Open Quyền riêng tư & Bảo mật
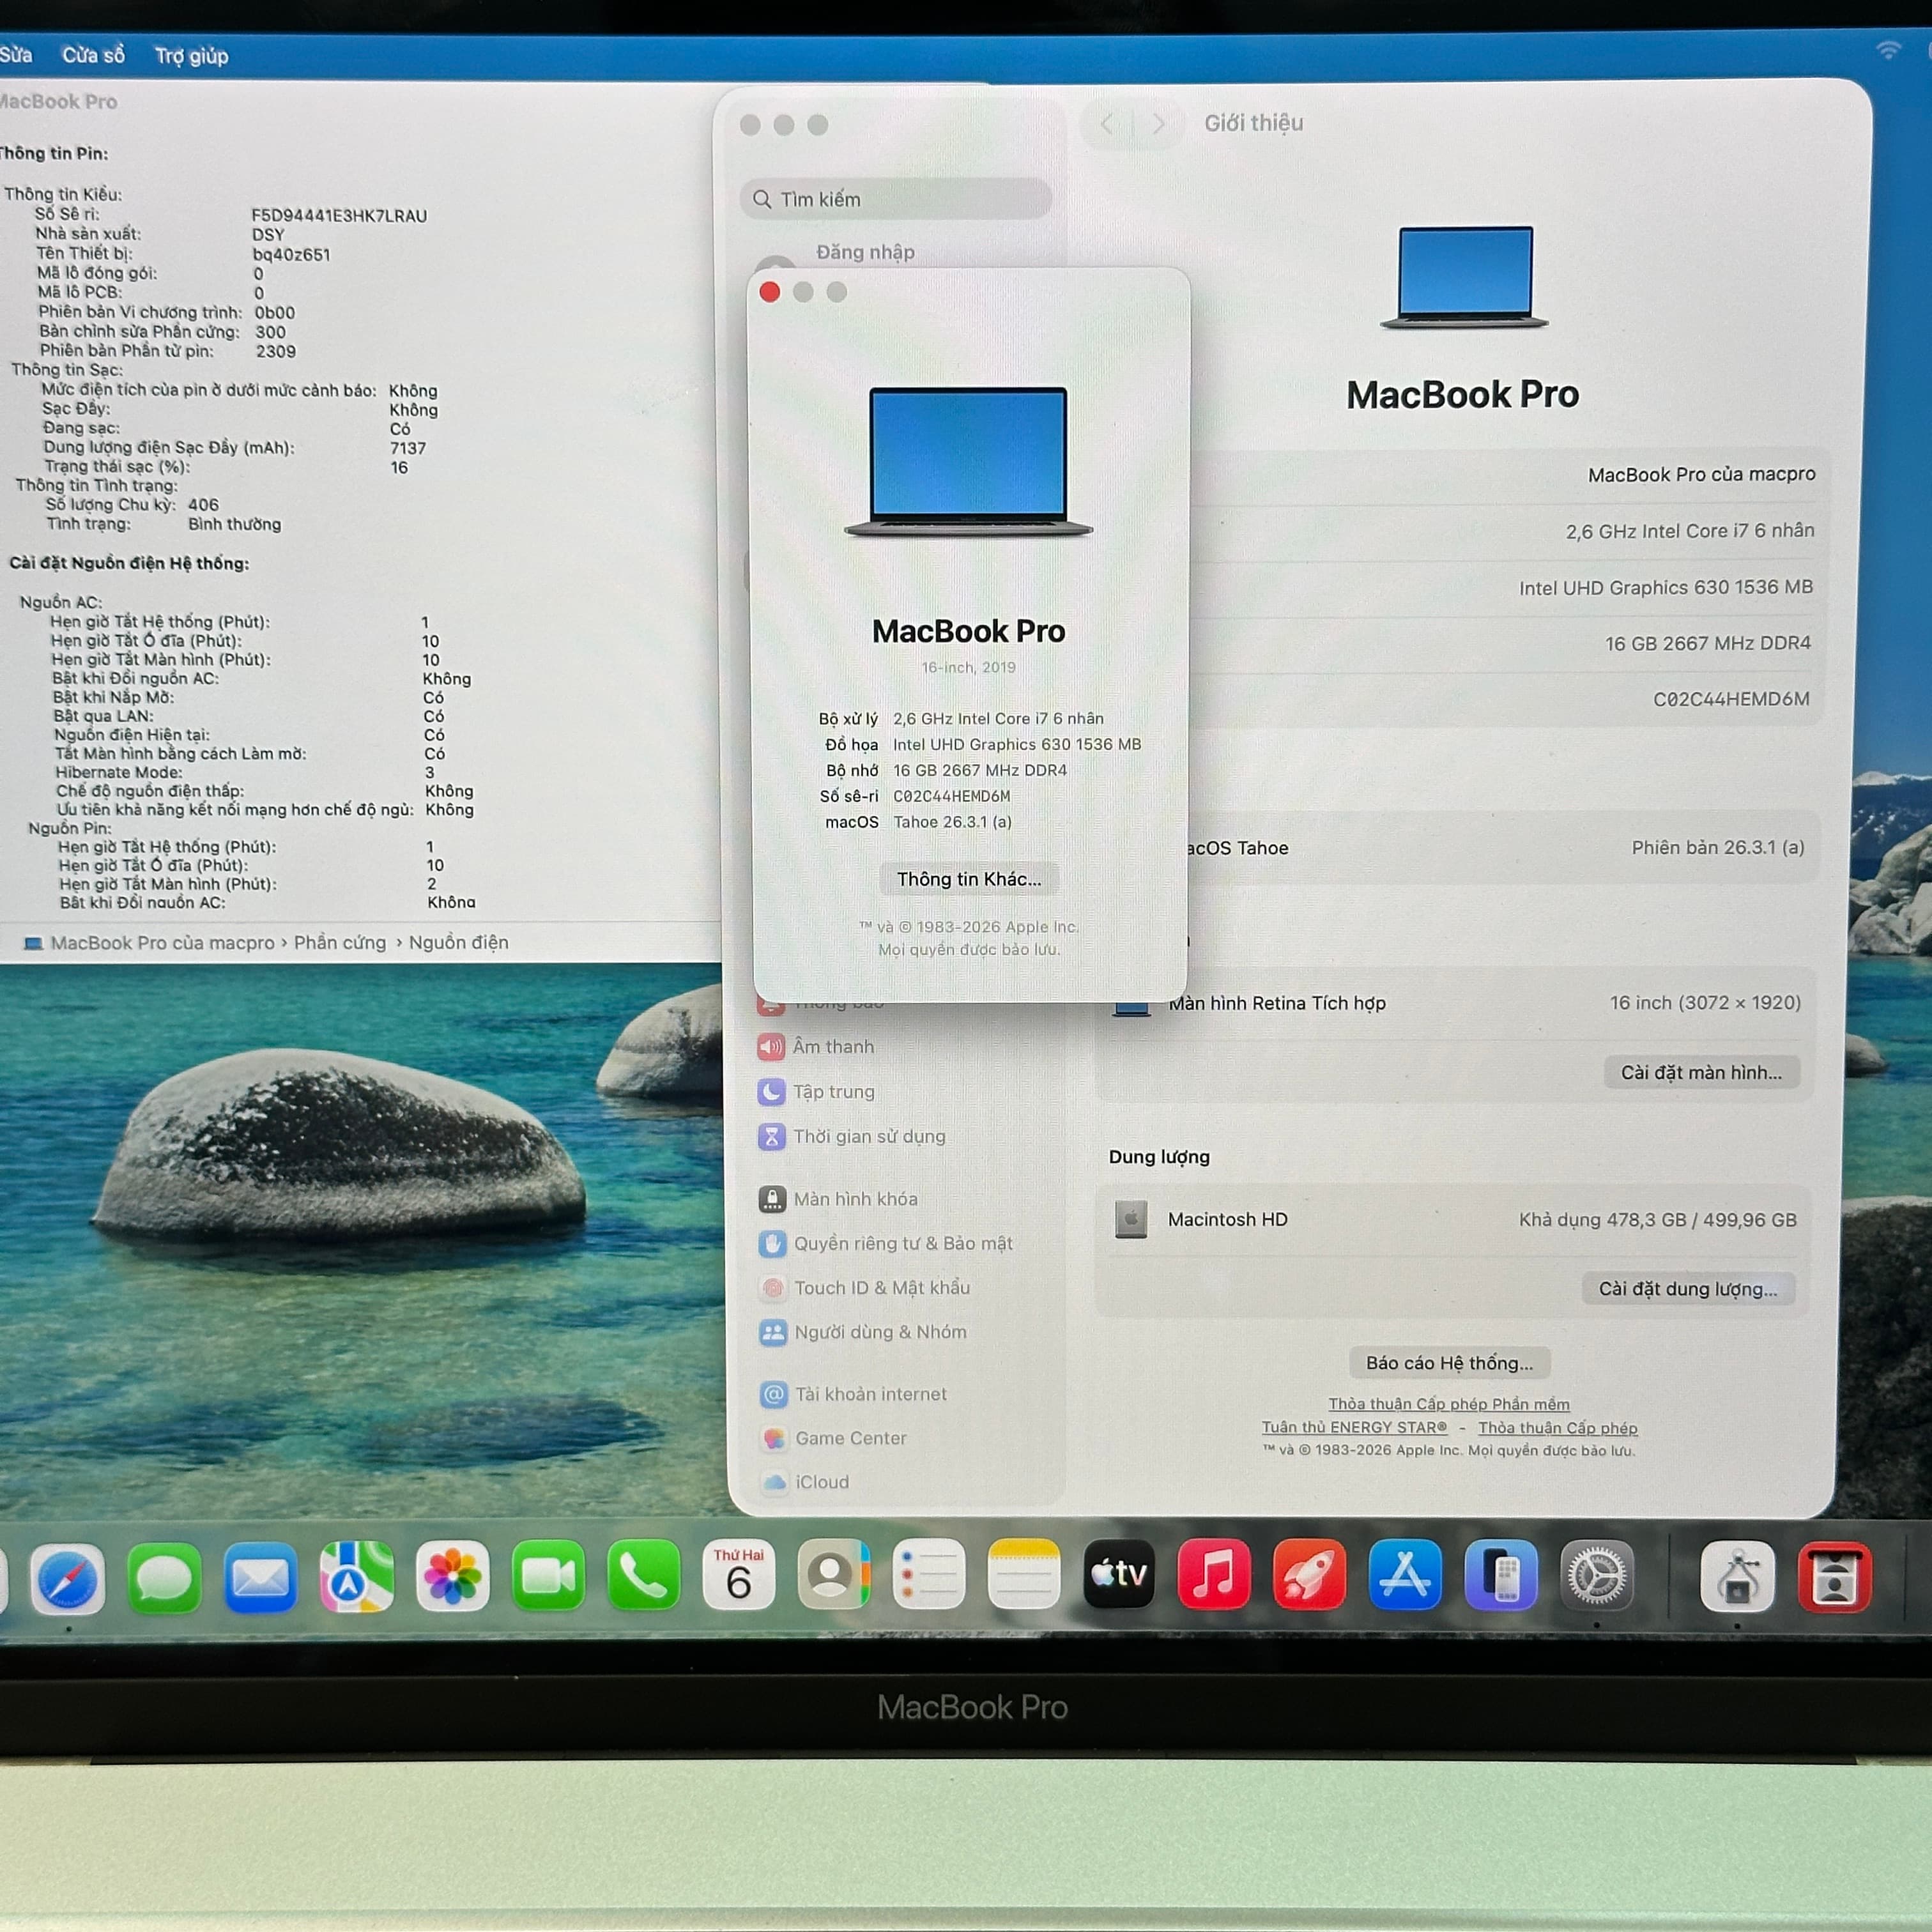The image size is (1932, 1932). [902, 1243]
